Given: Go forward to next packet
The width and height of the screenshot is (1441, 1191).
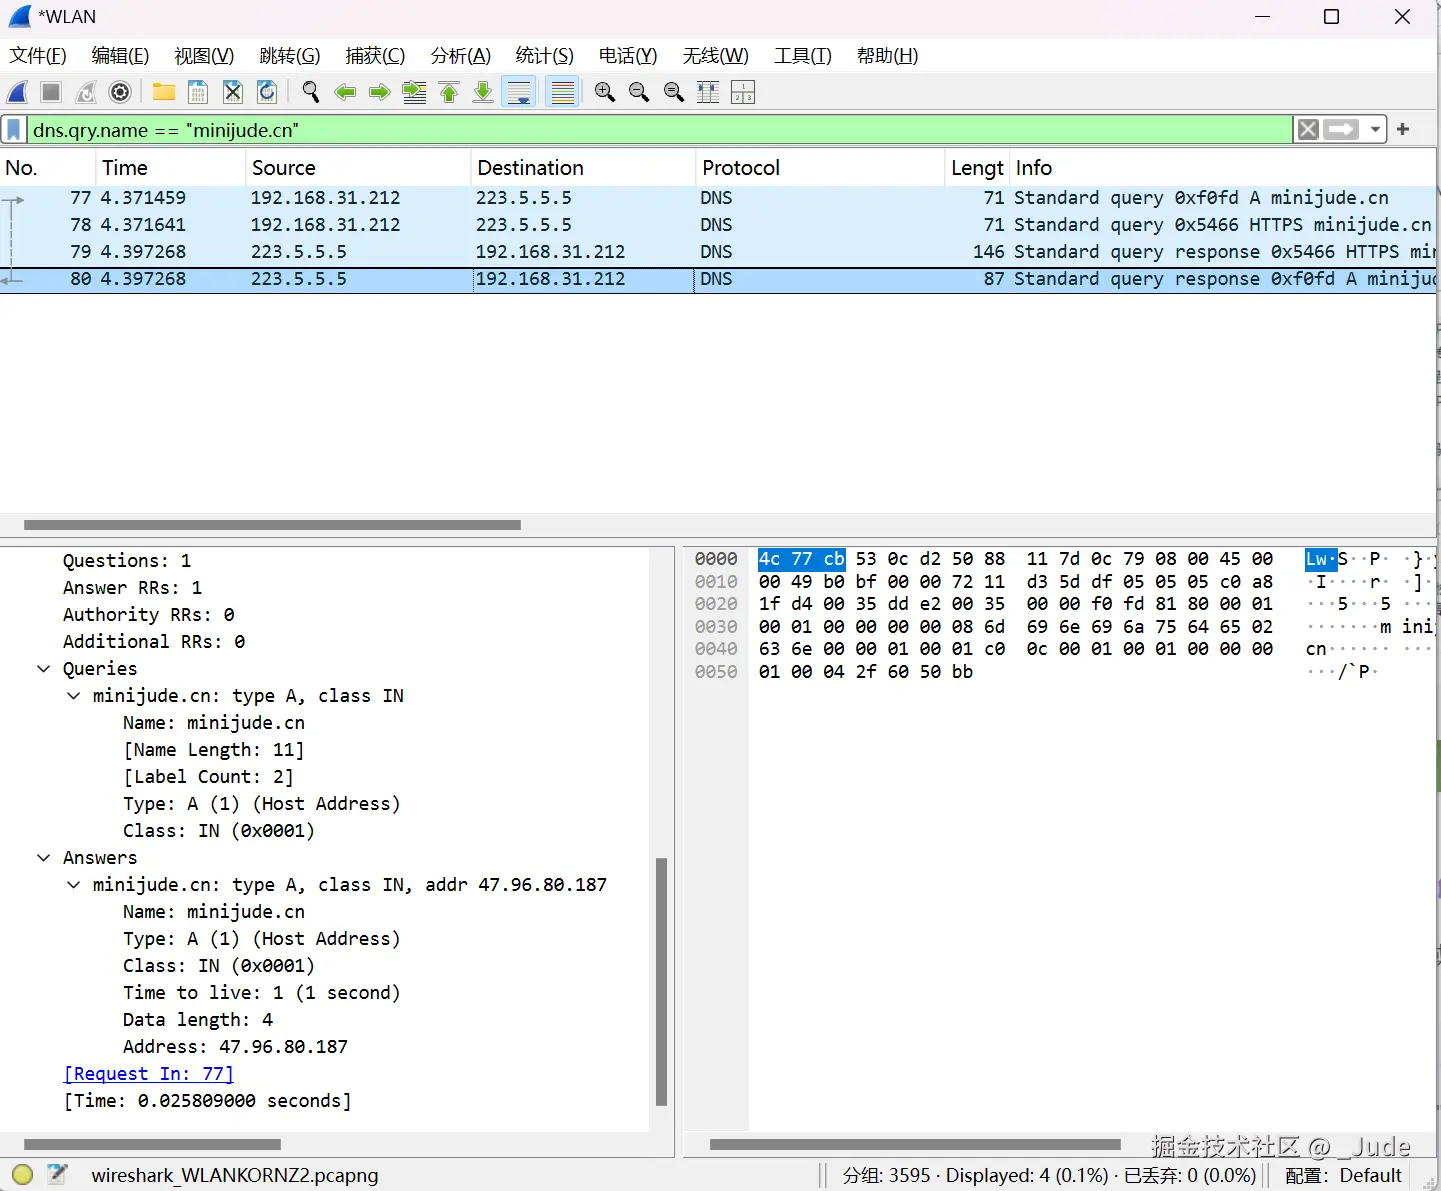Looking at the screenshot, I should [x=379, y=92].
